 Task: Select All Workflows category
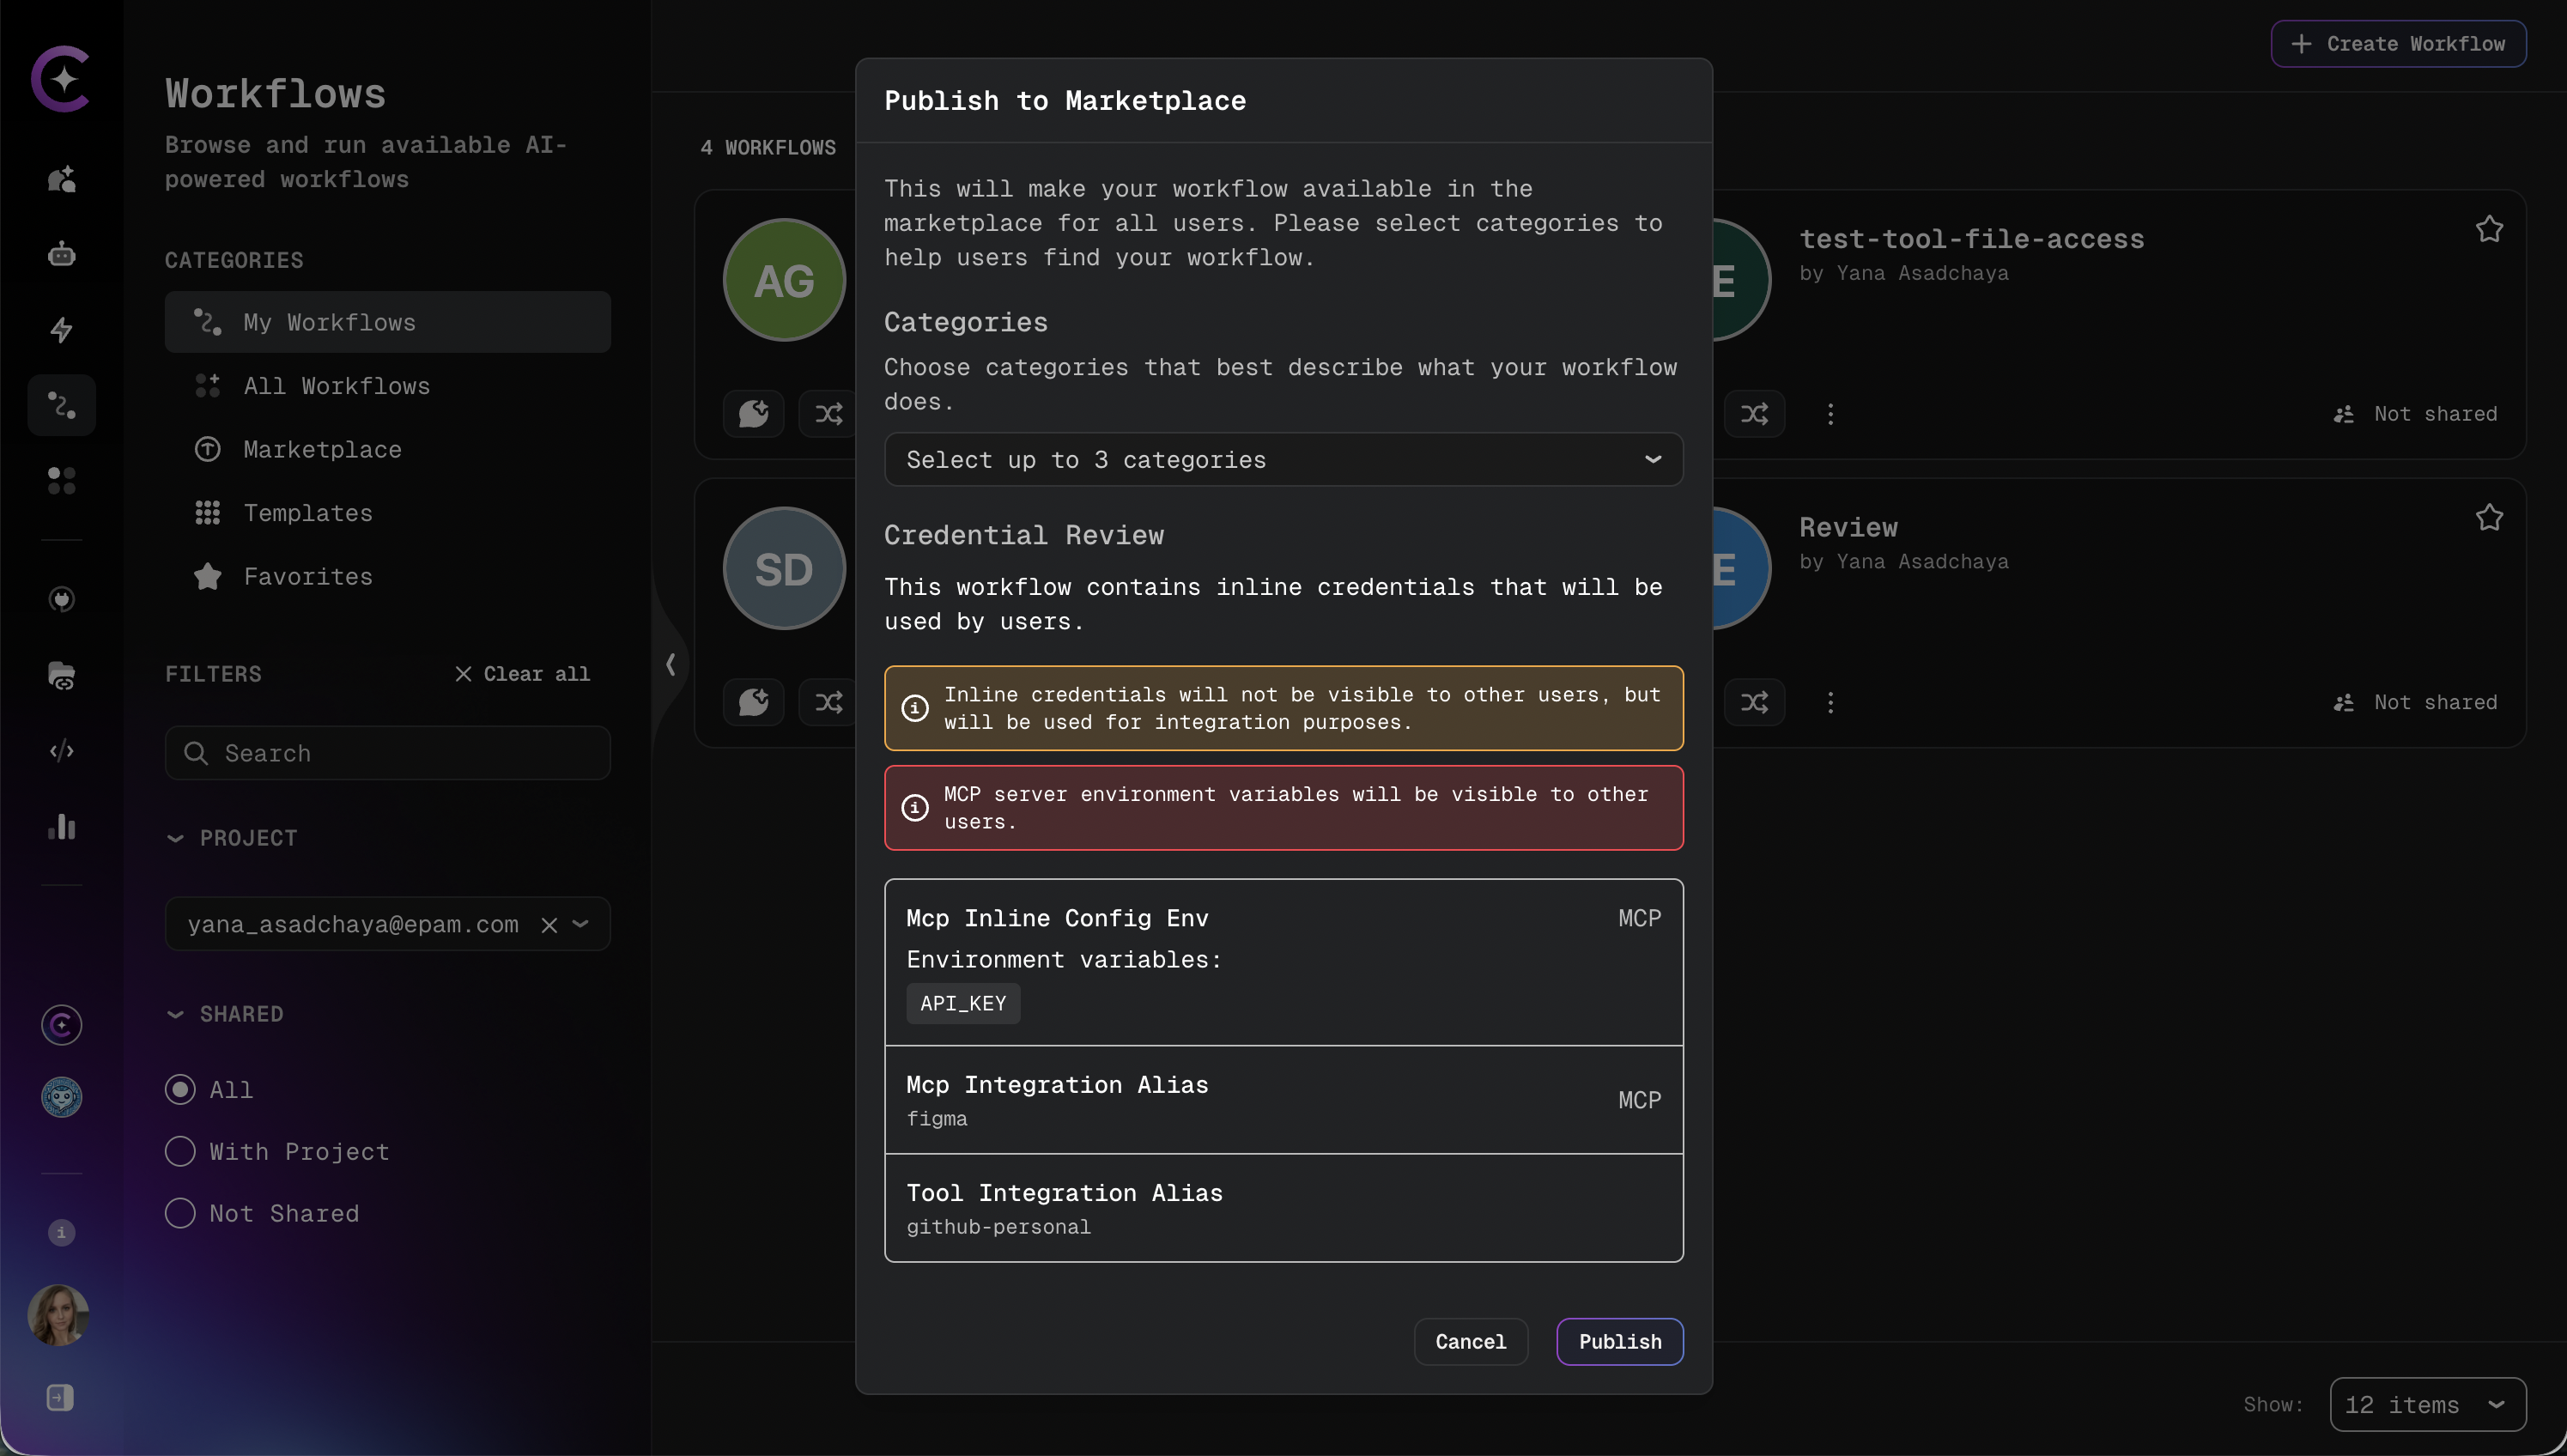click(387, 386)
